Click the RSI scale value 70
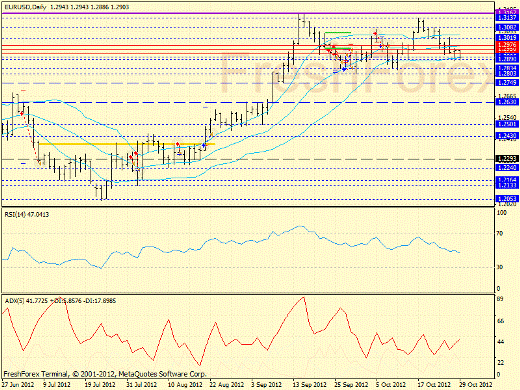The height and width of the screenshot is (390, 520). pos(500,234)
